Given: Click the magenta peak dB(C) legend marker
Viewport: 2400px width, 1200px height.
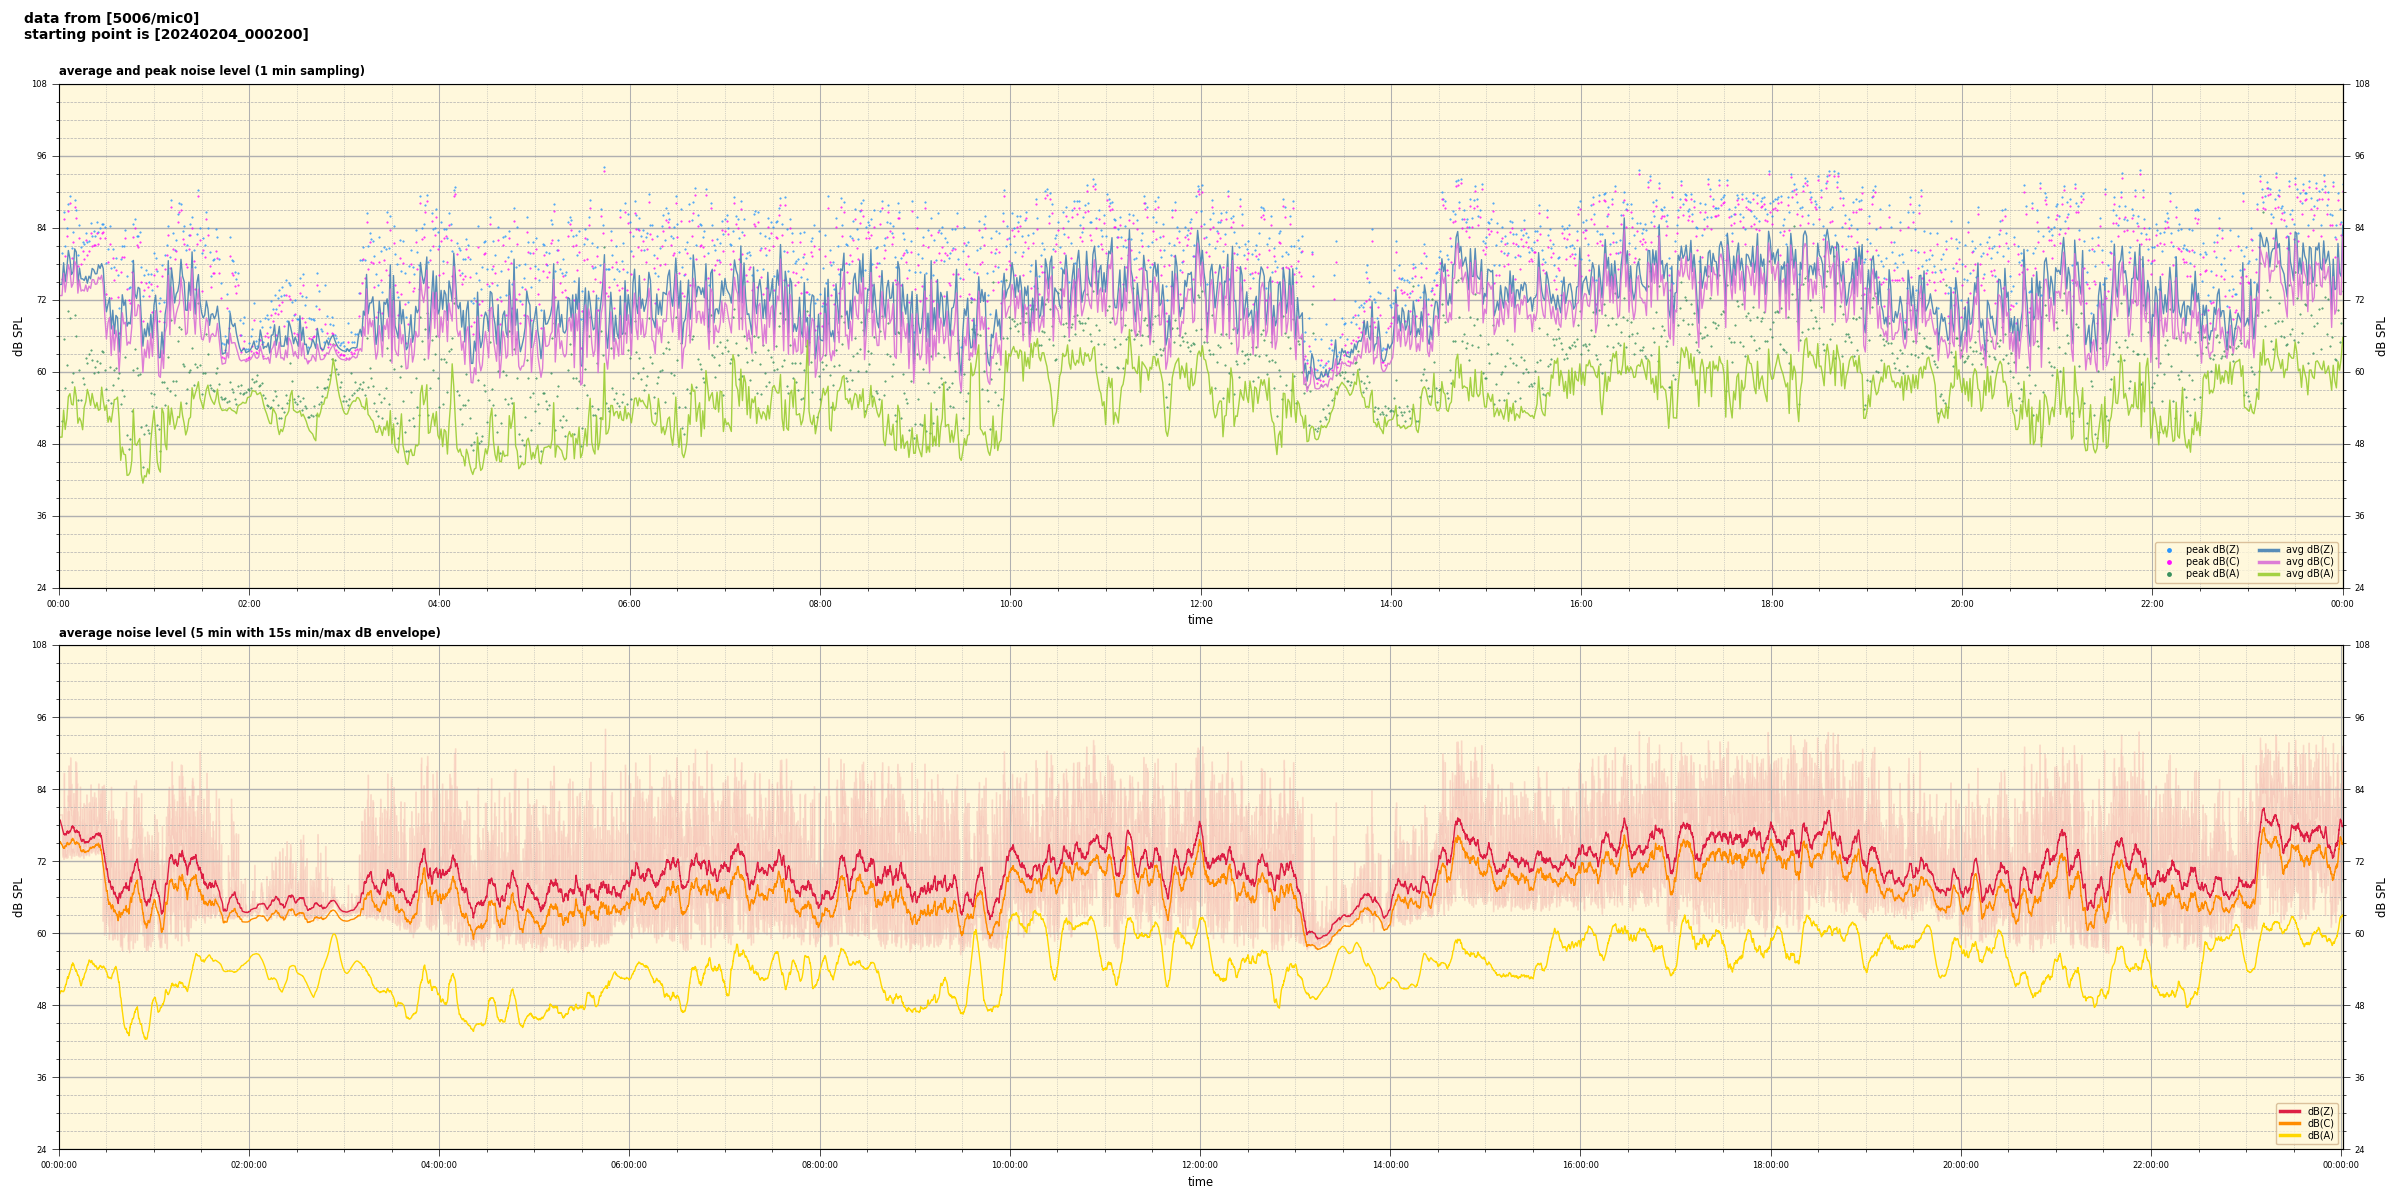Looking at the screenshot, I should (x=2169, y=562).
